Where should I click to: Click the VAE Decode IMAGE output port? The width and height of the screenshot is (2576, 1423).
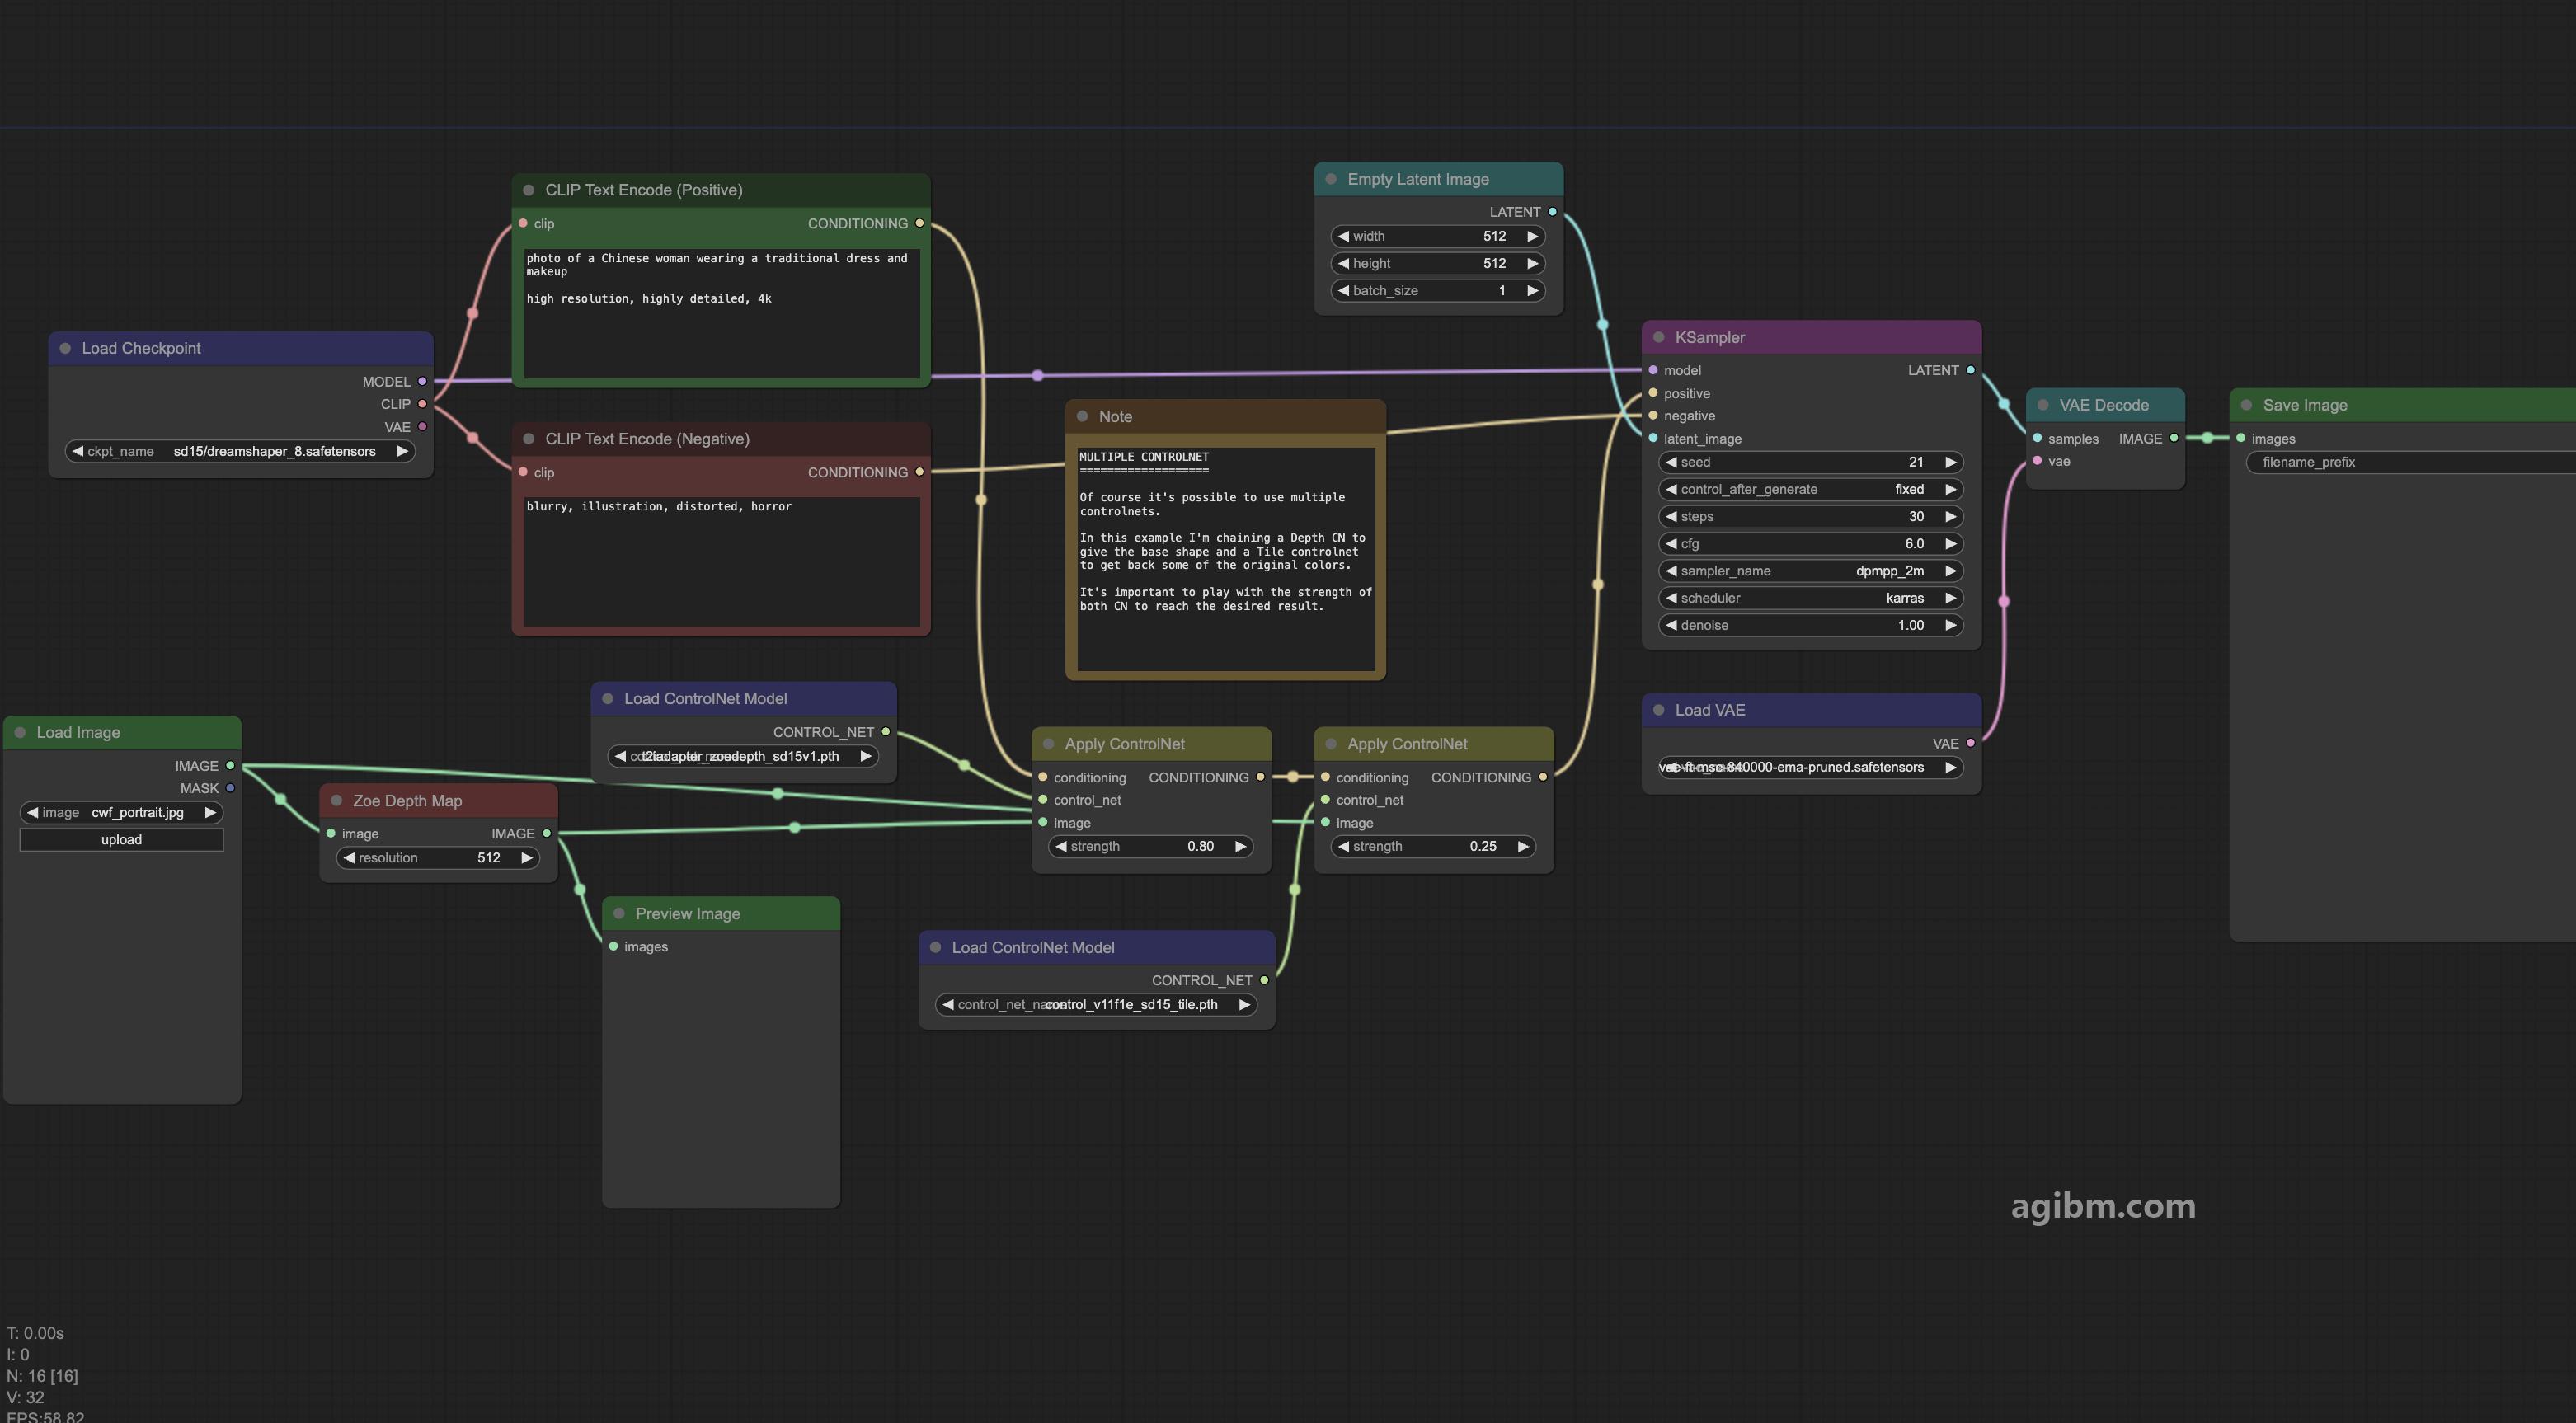pyautogui.click(x=2173, y=438)
